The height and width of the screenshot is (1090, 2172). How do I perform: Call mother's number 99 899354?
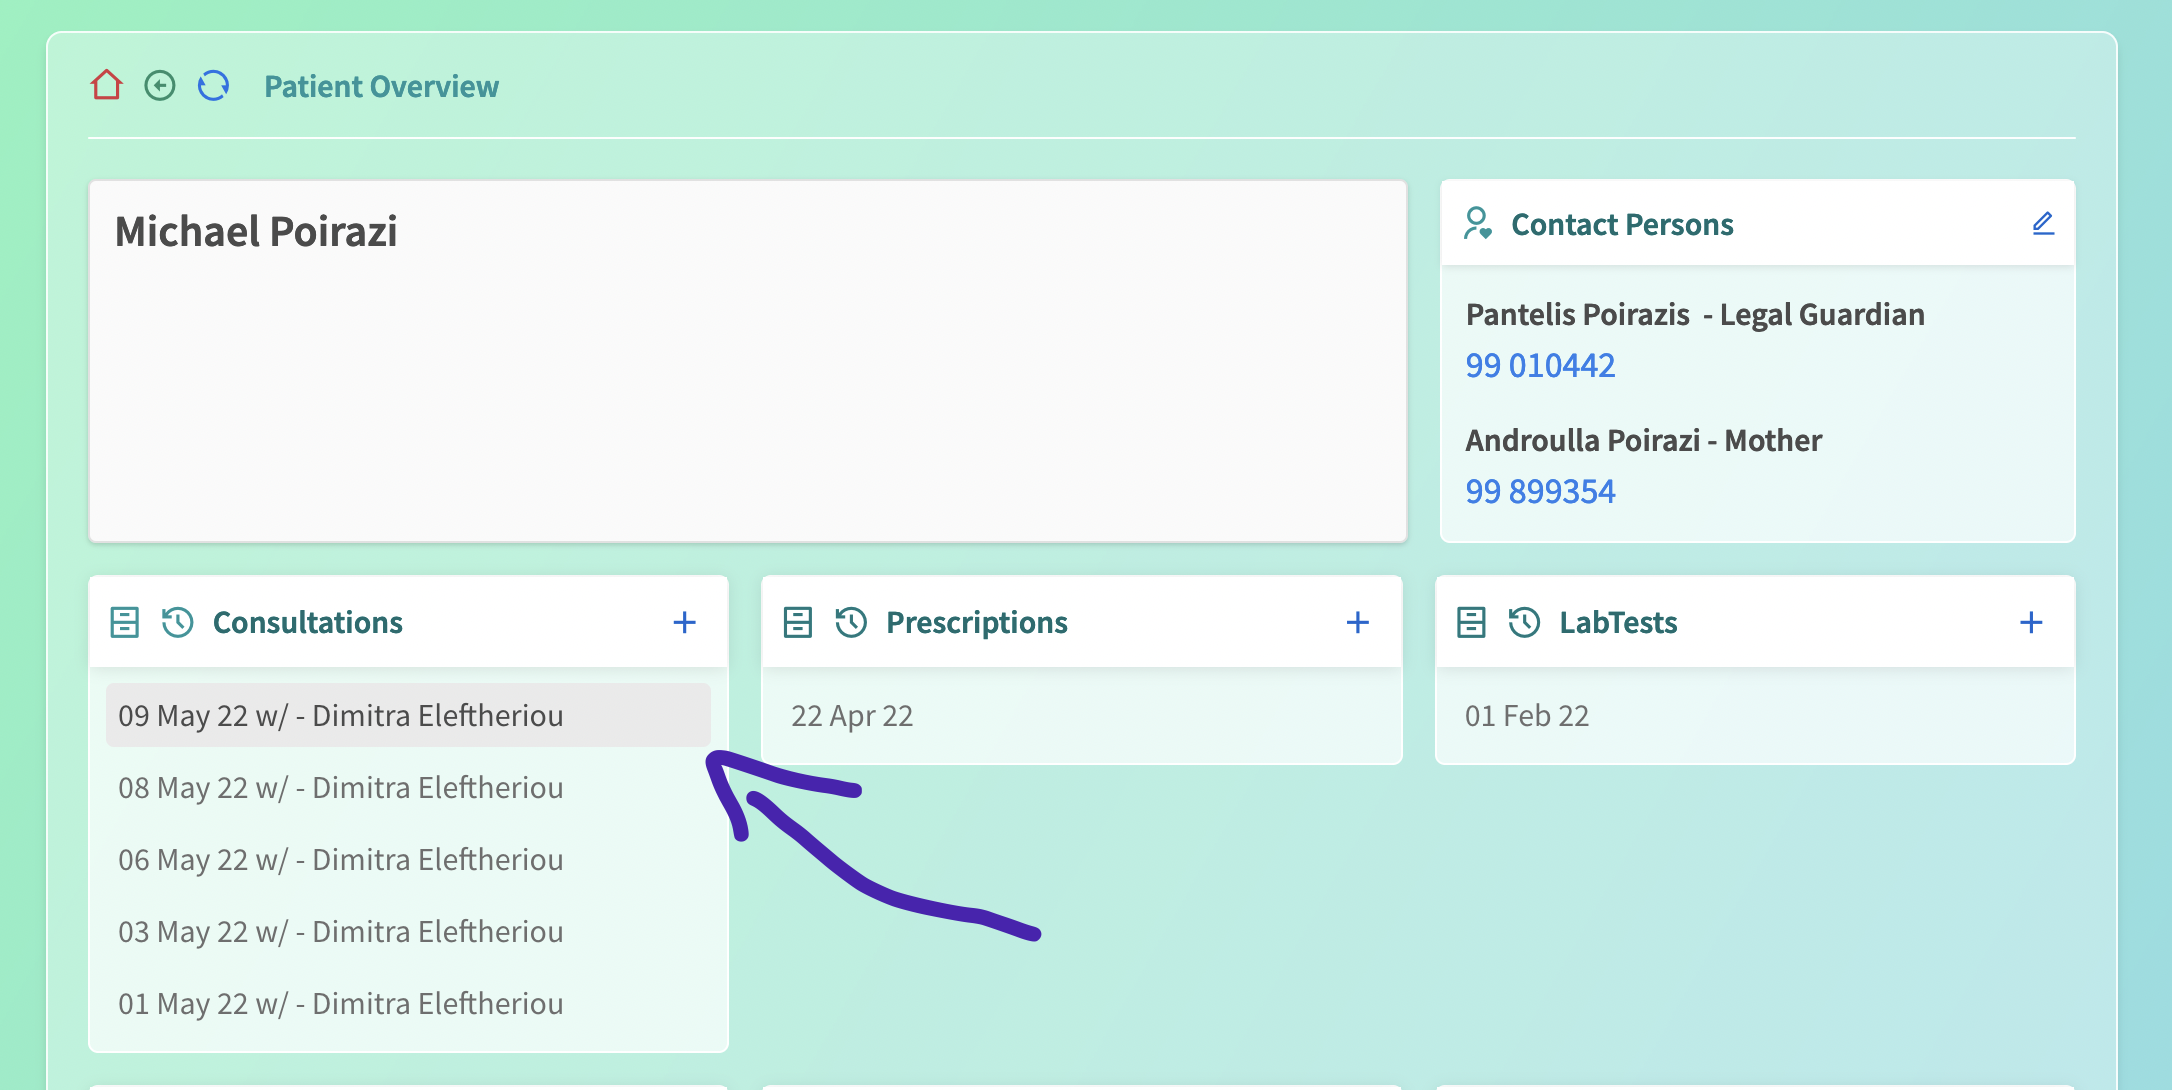click(1540, 491)
